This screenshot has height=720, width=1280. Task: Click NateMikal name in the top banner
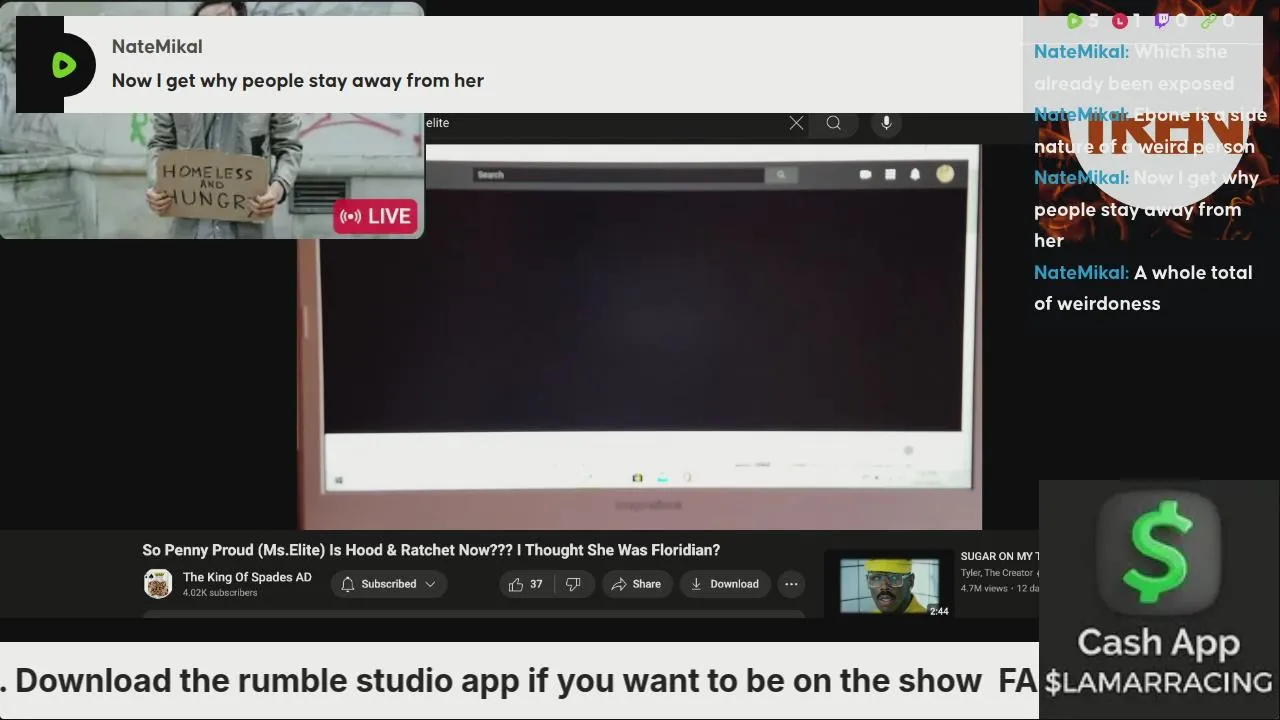(157, 47)
